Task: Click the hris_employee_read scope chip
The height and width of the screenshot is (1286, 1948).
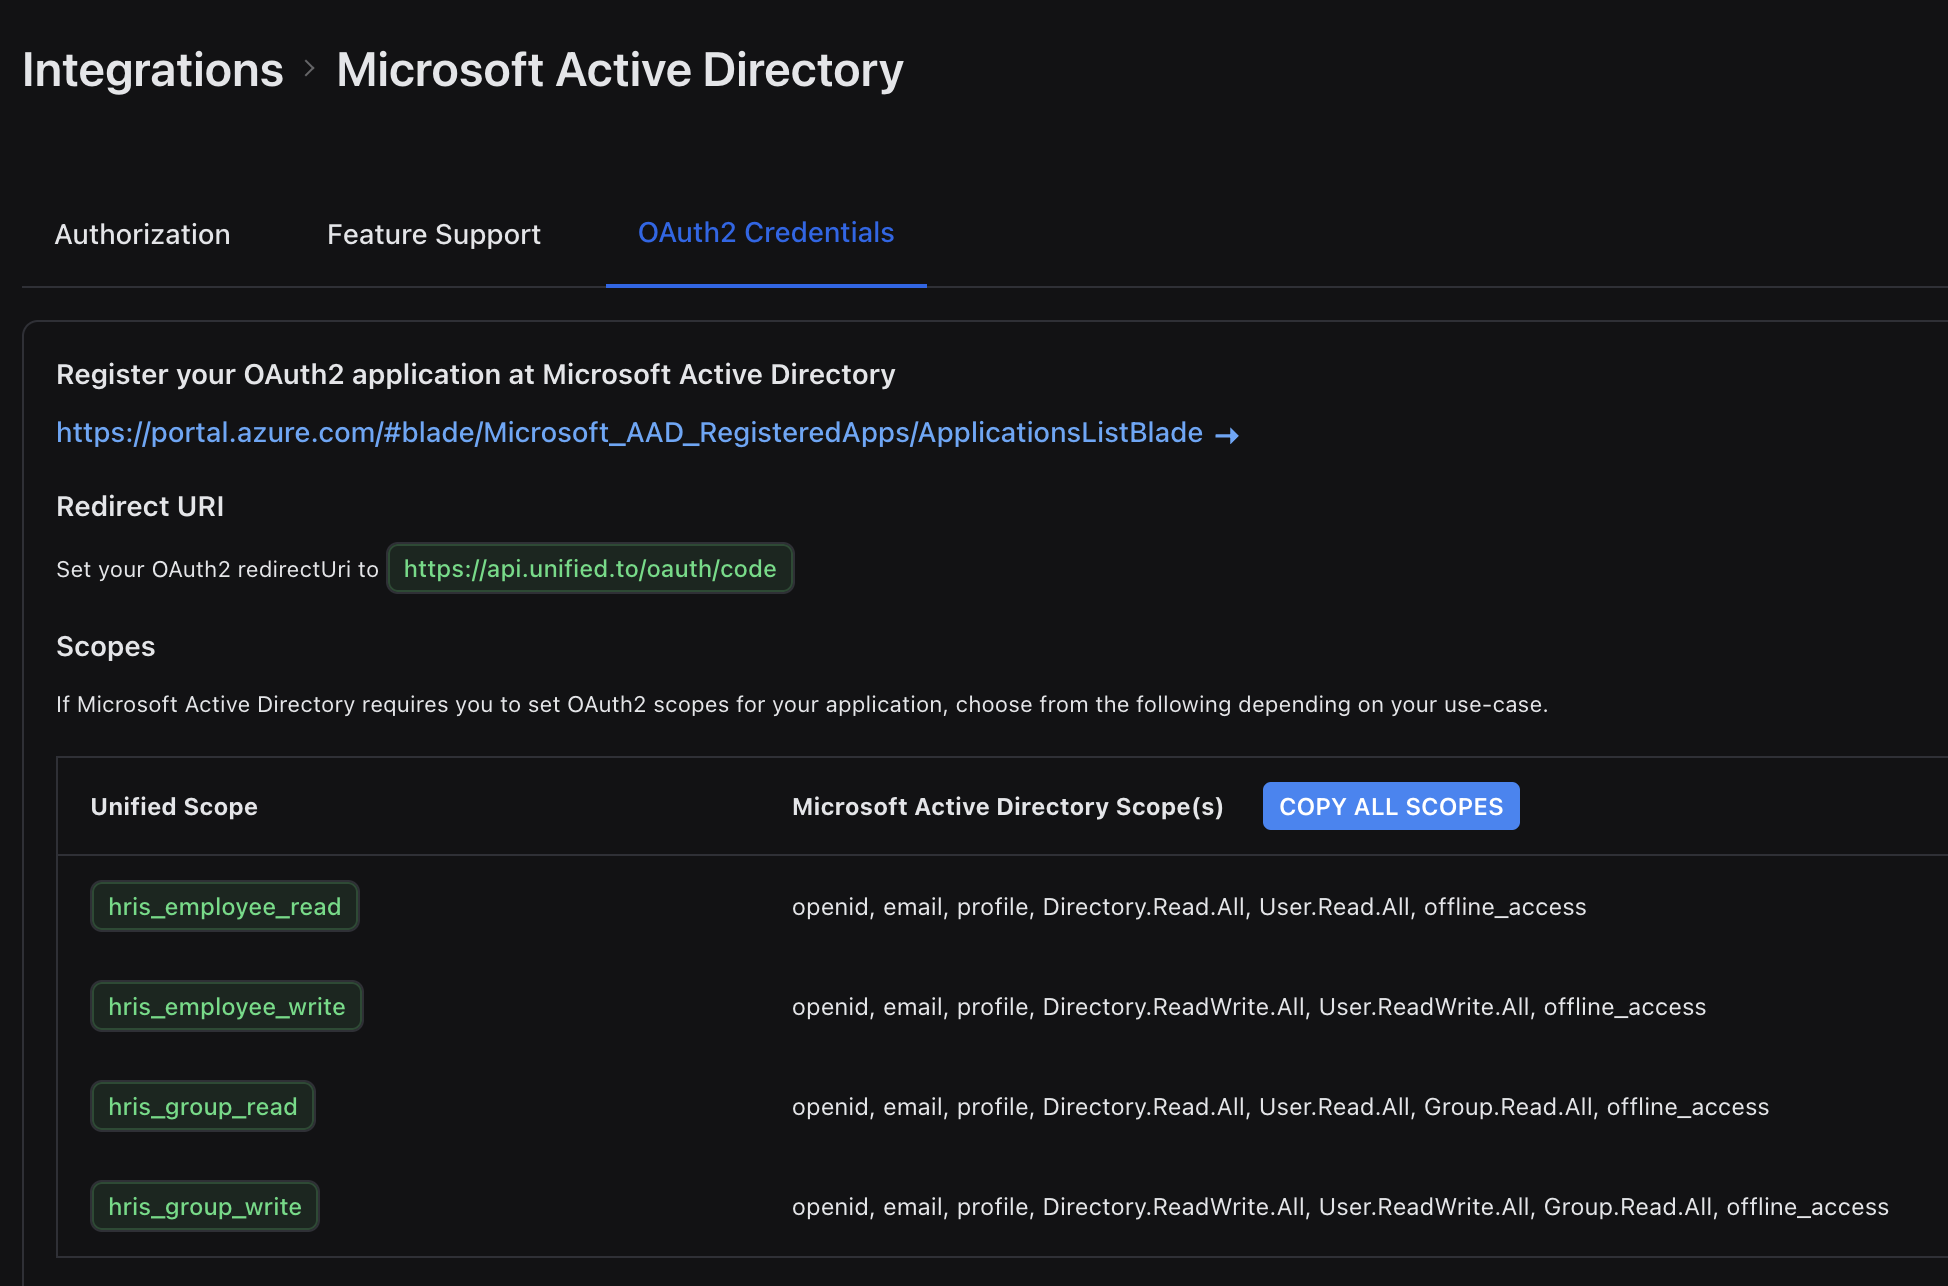Action: (x=224, y=906)
